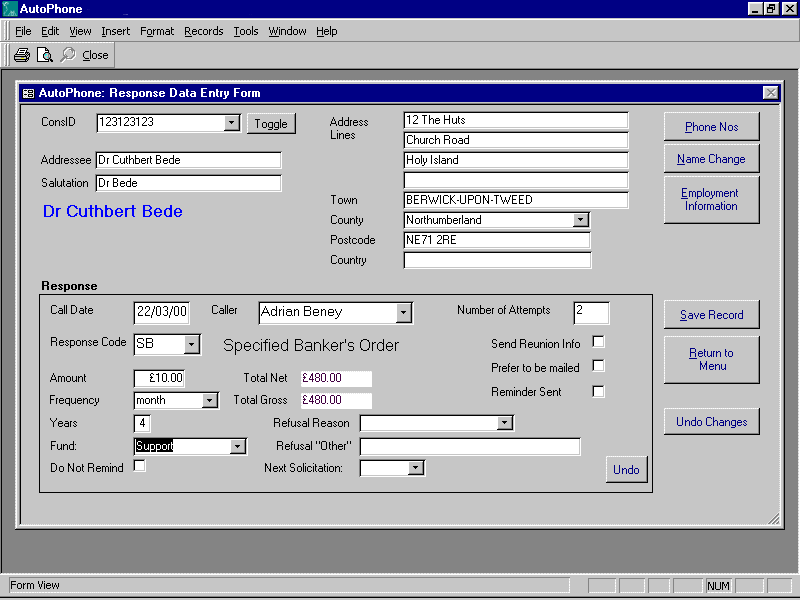Click the Toggle button
Image resolution: width=800 pixels, height=600 pixels.
pyautogui.click(x=271, y=123)
